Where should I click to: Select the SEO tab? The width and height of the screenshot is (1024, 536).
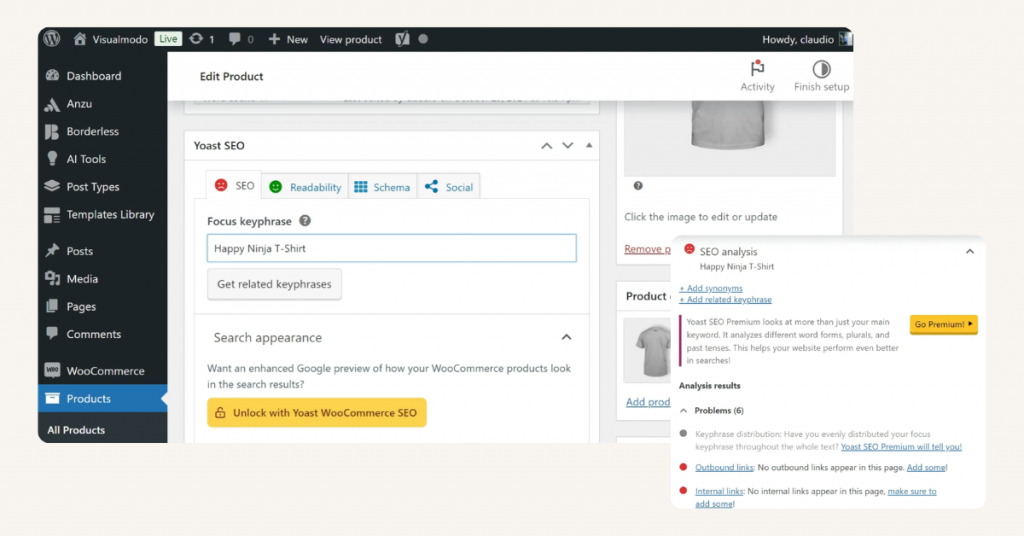(x=234, y=185)
